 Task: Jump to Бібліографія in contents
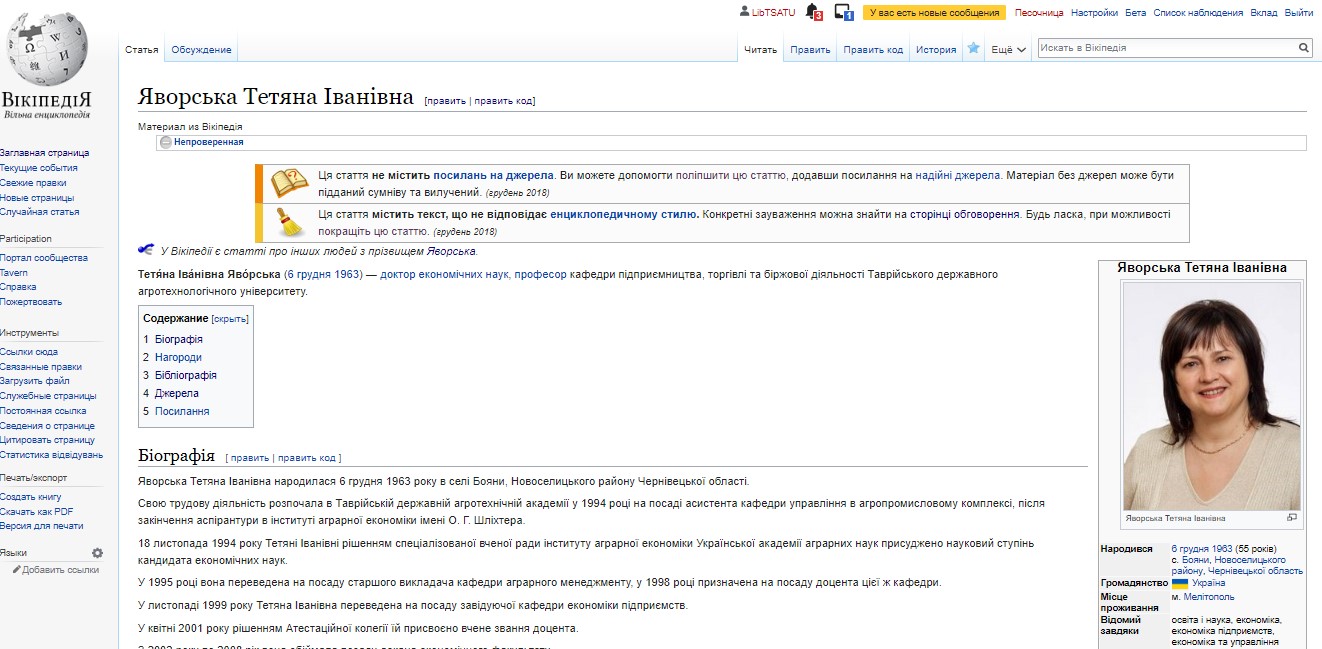point(185,375)
